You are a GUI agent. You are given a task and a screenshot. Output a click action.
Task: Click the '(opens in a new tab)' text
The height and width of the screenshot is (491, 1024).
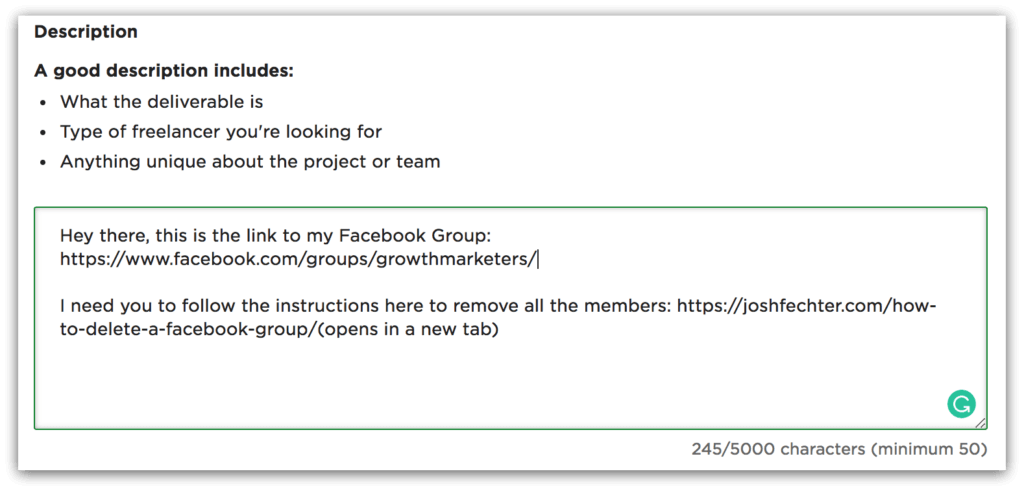point(409,330)
